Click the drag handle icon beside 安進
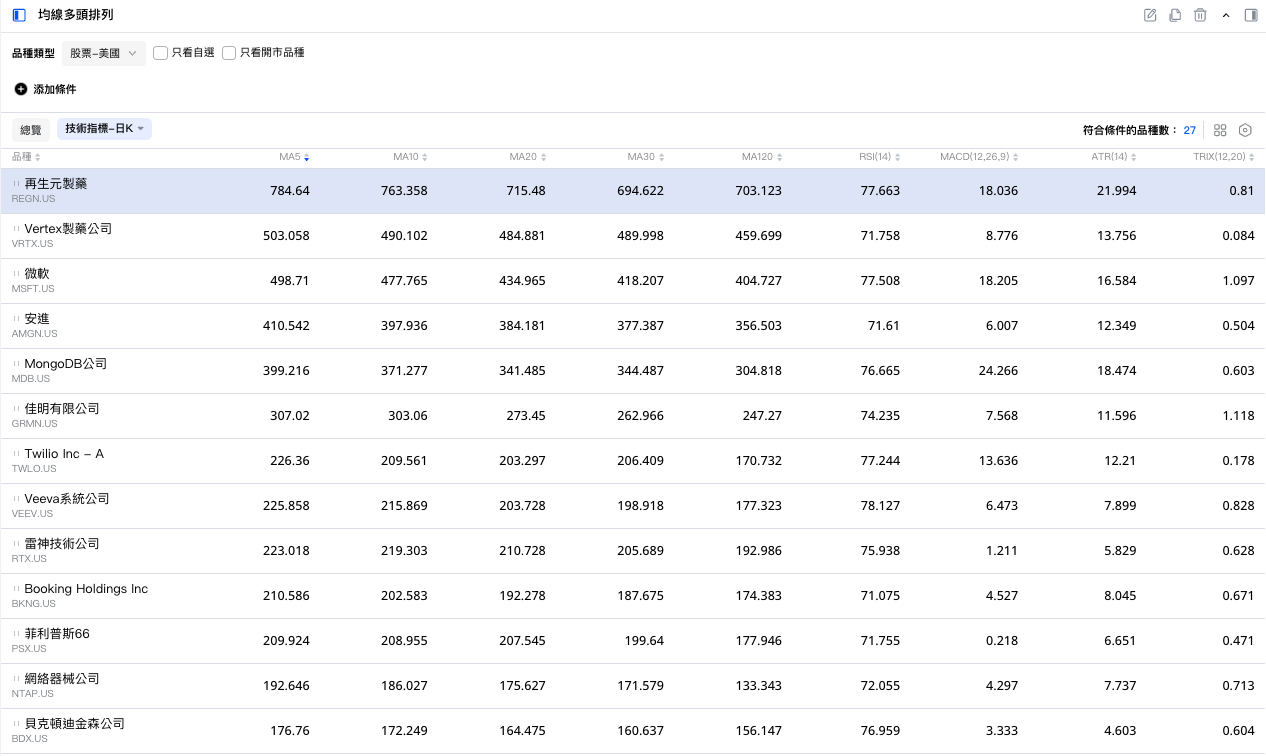The width and height of the screenshot is (1266, 756). pyautogui.click(x=16, y=318)
